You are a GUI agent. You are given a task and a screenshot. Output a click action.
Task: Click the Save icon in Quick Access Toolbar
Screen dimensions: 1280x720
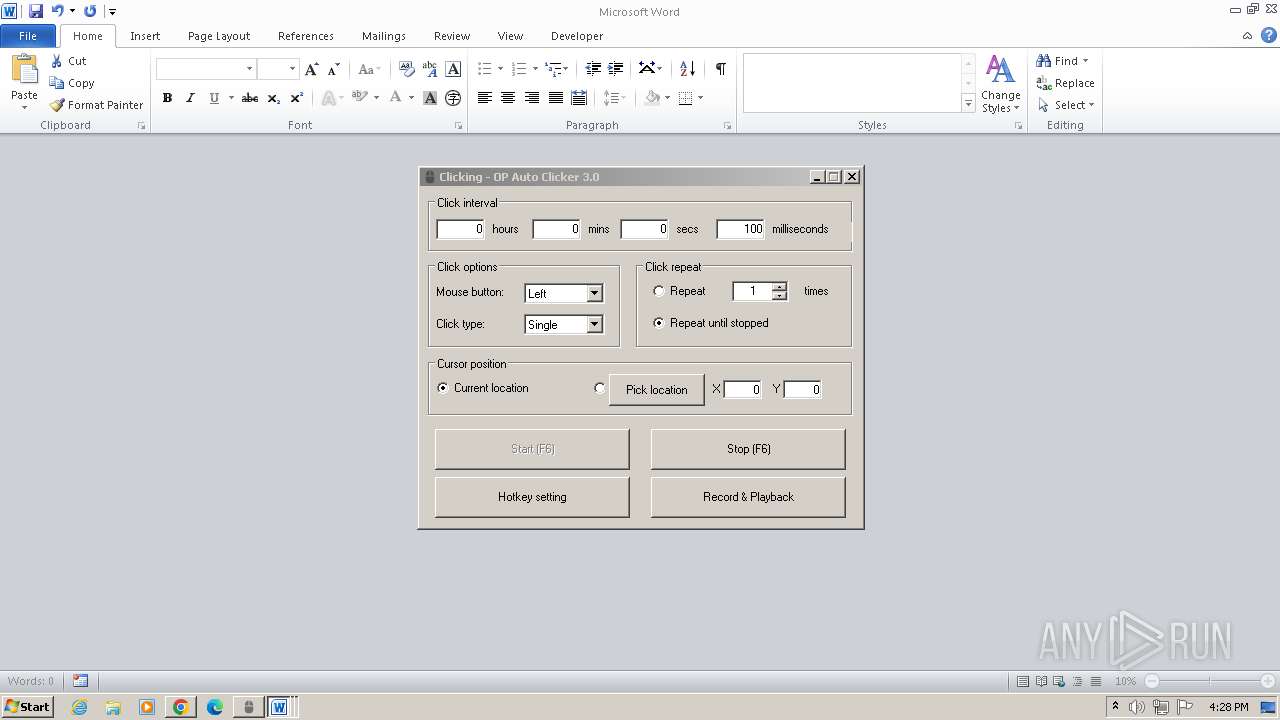36,11
